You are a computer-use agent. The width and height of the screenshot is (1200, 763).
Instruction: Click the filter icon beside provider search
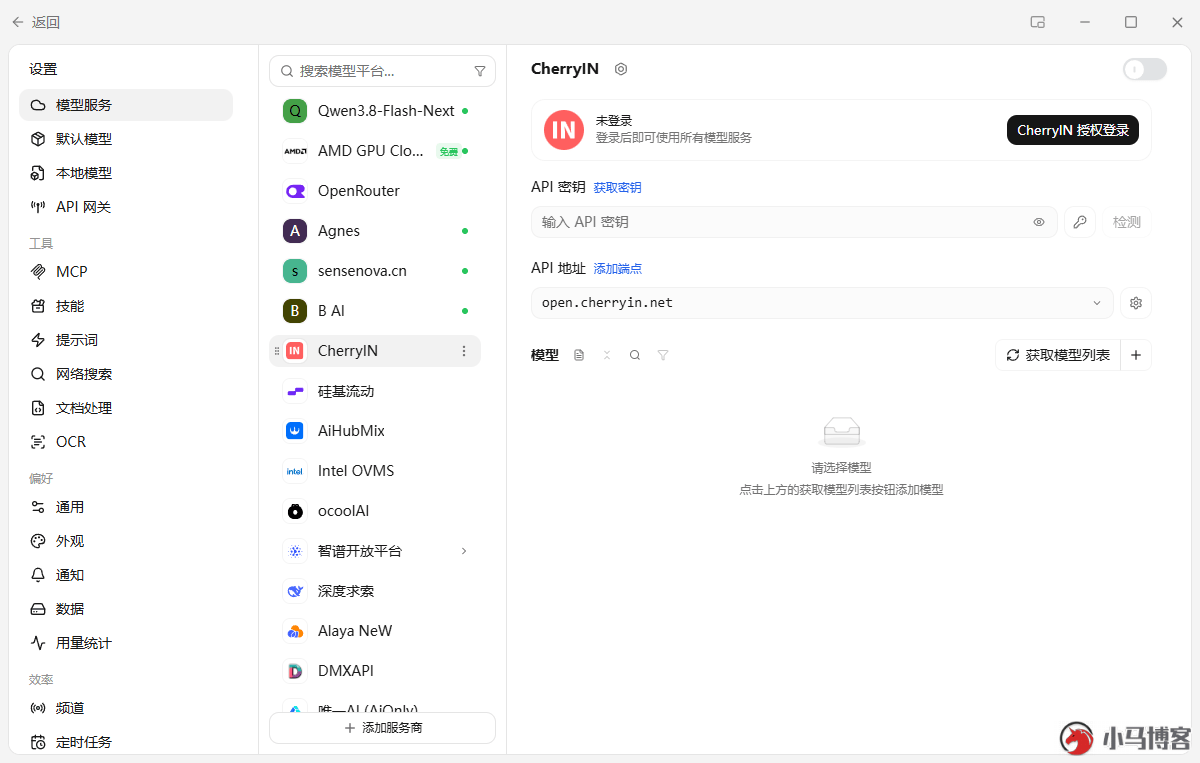pyautogui.click(x=480, y=71)
